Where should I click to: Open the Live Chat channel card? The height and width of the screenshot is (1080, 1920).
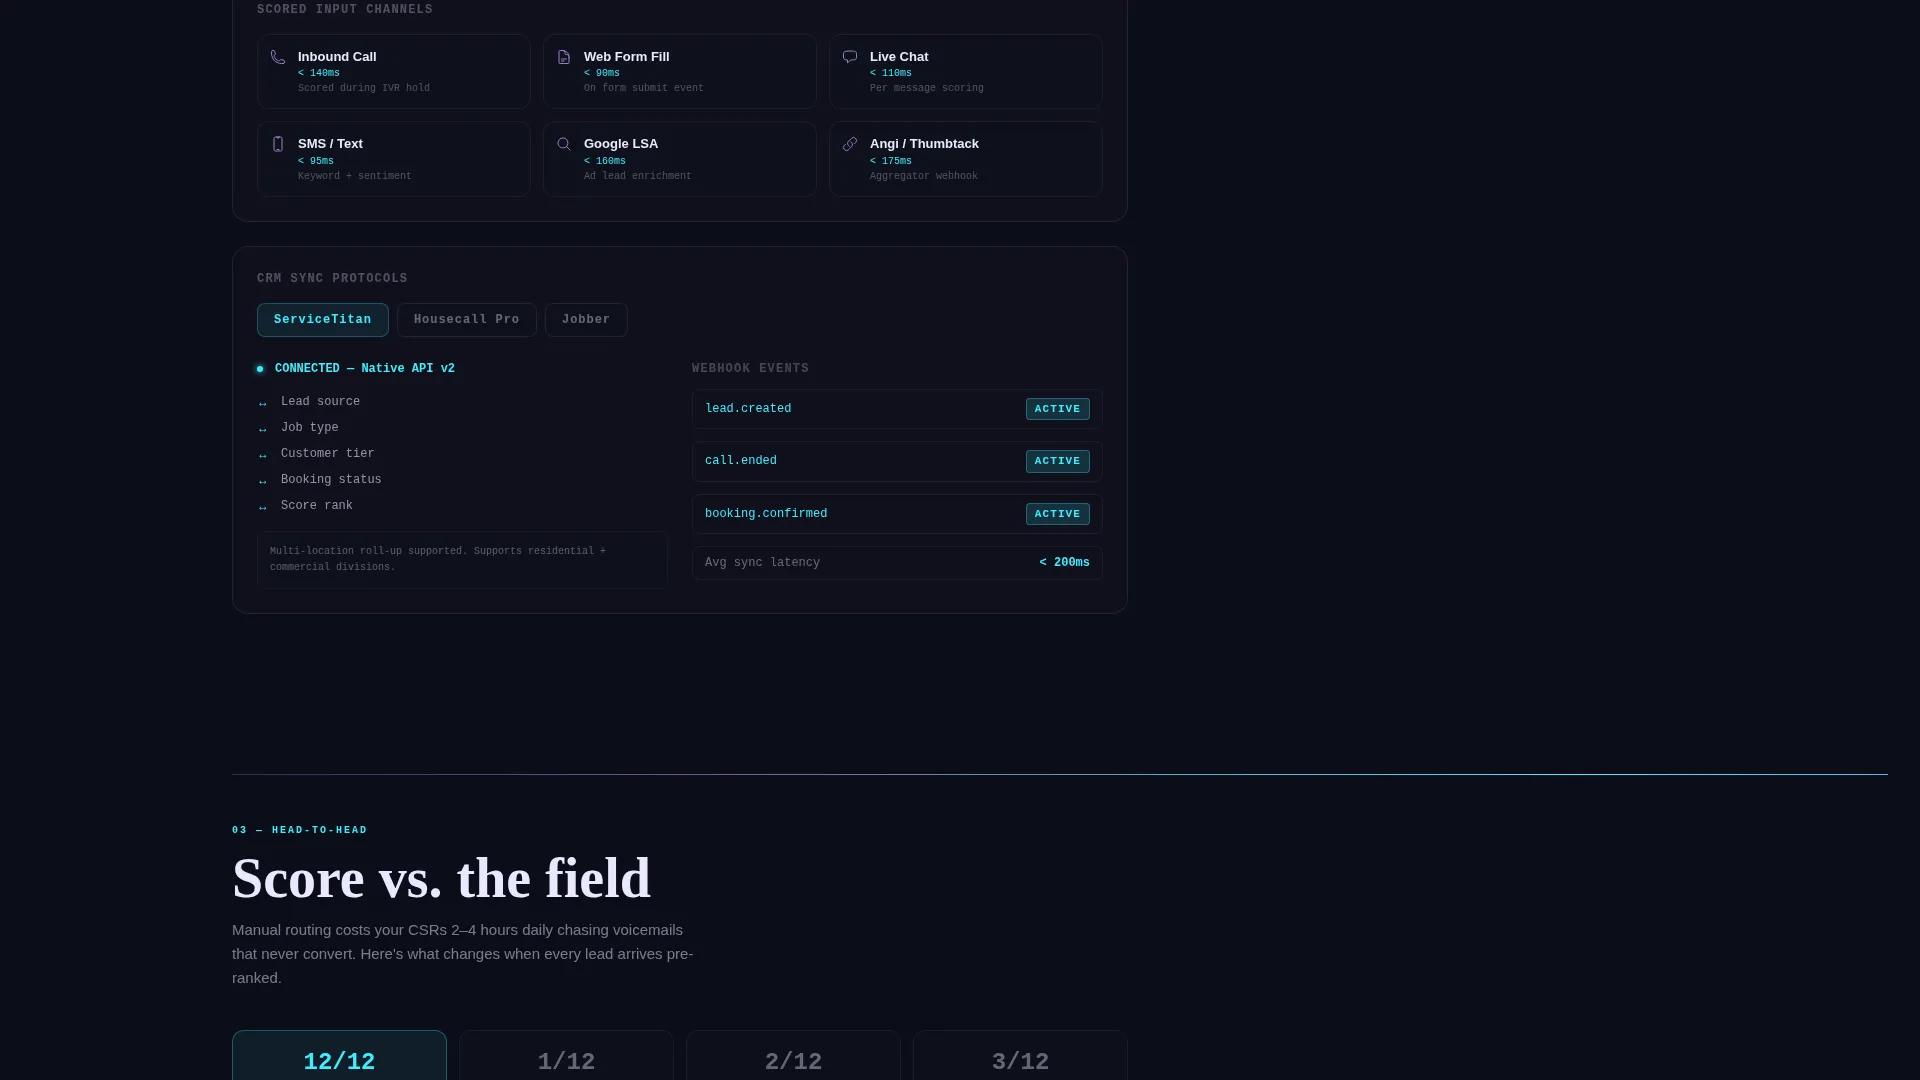(x=966, y=71)
